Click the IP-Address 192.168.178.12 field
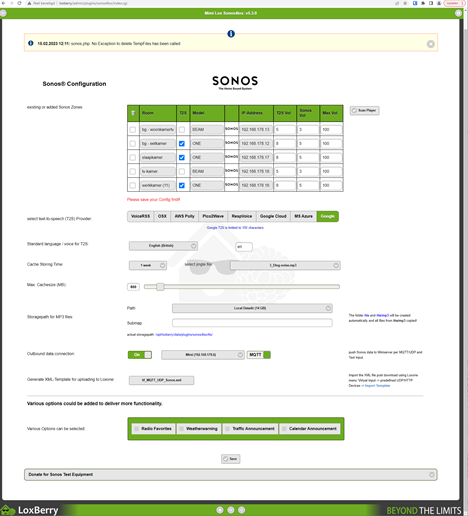 click(x=256, y=144)
